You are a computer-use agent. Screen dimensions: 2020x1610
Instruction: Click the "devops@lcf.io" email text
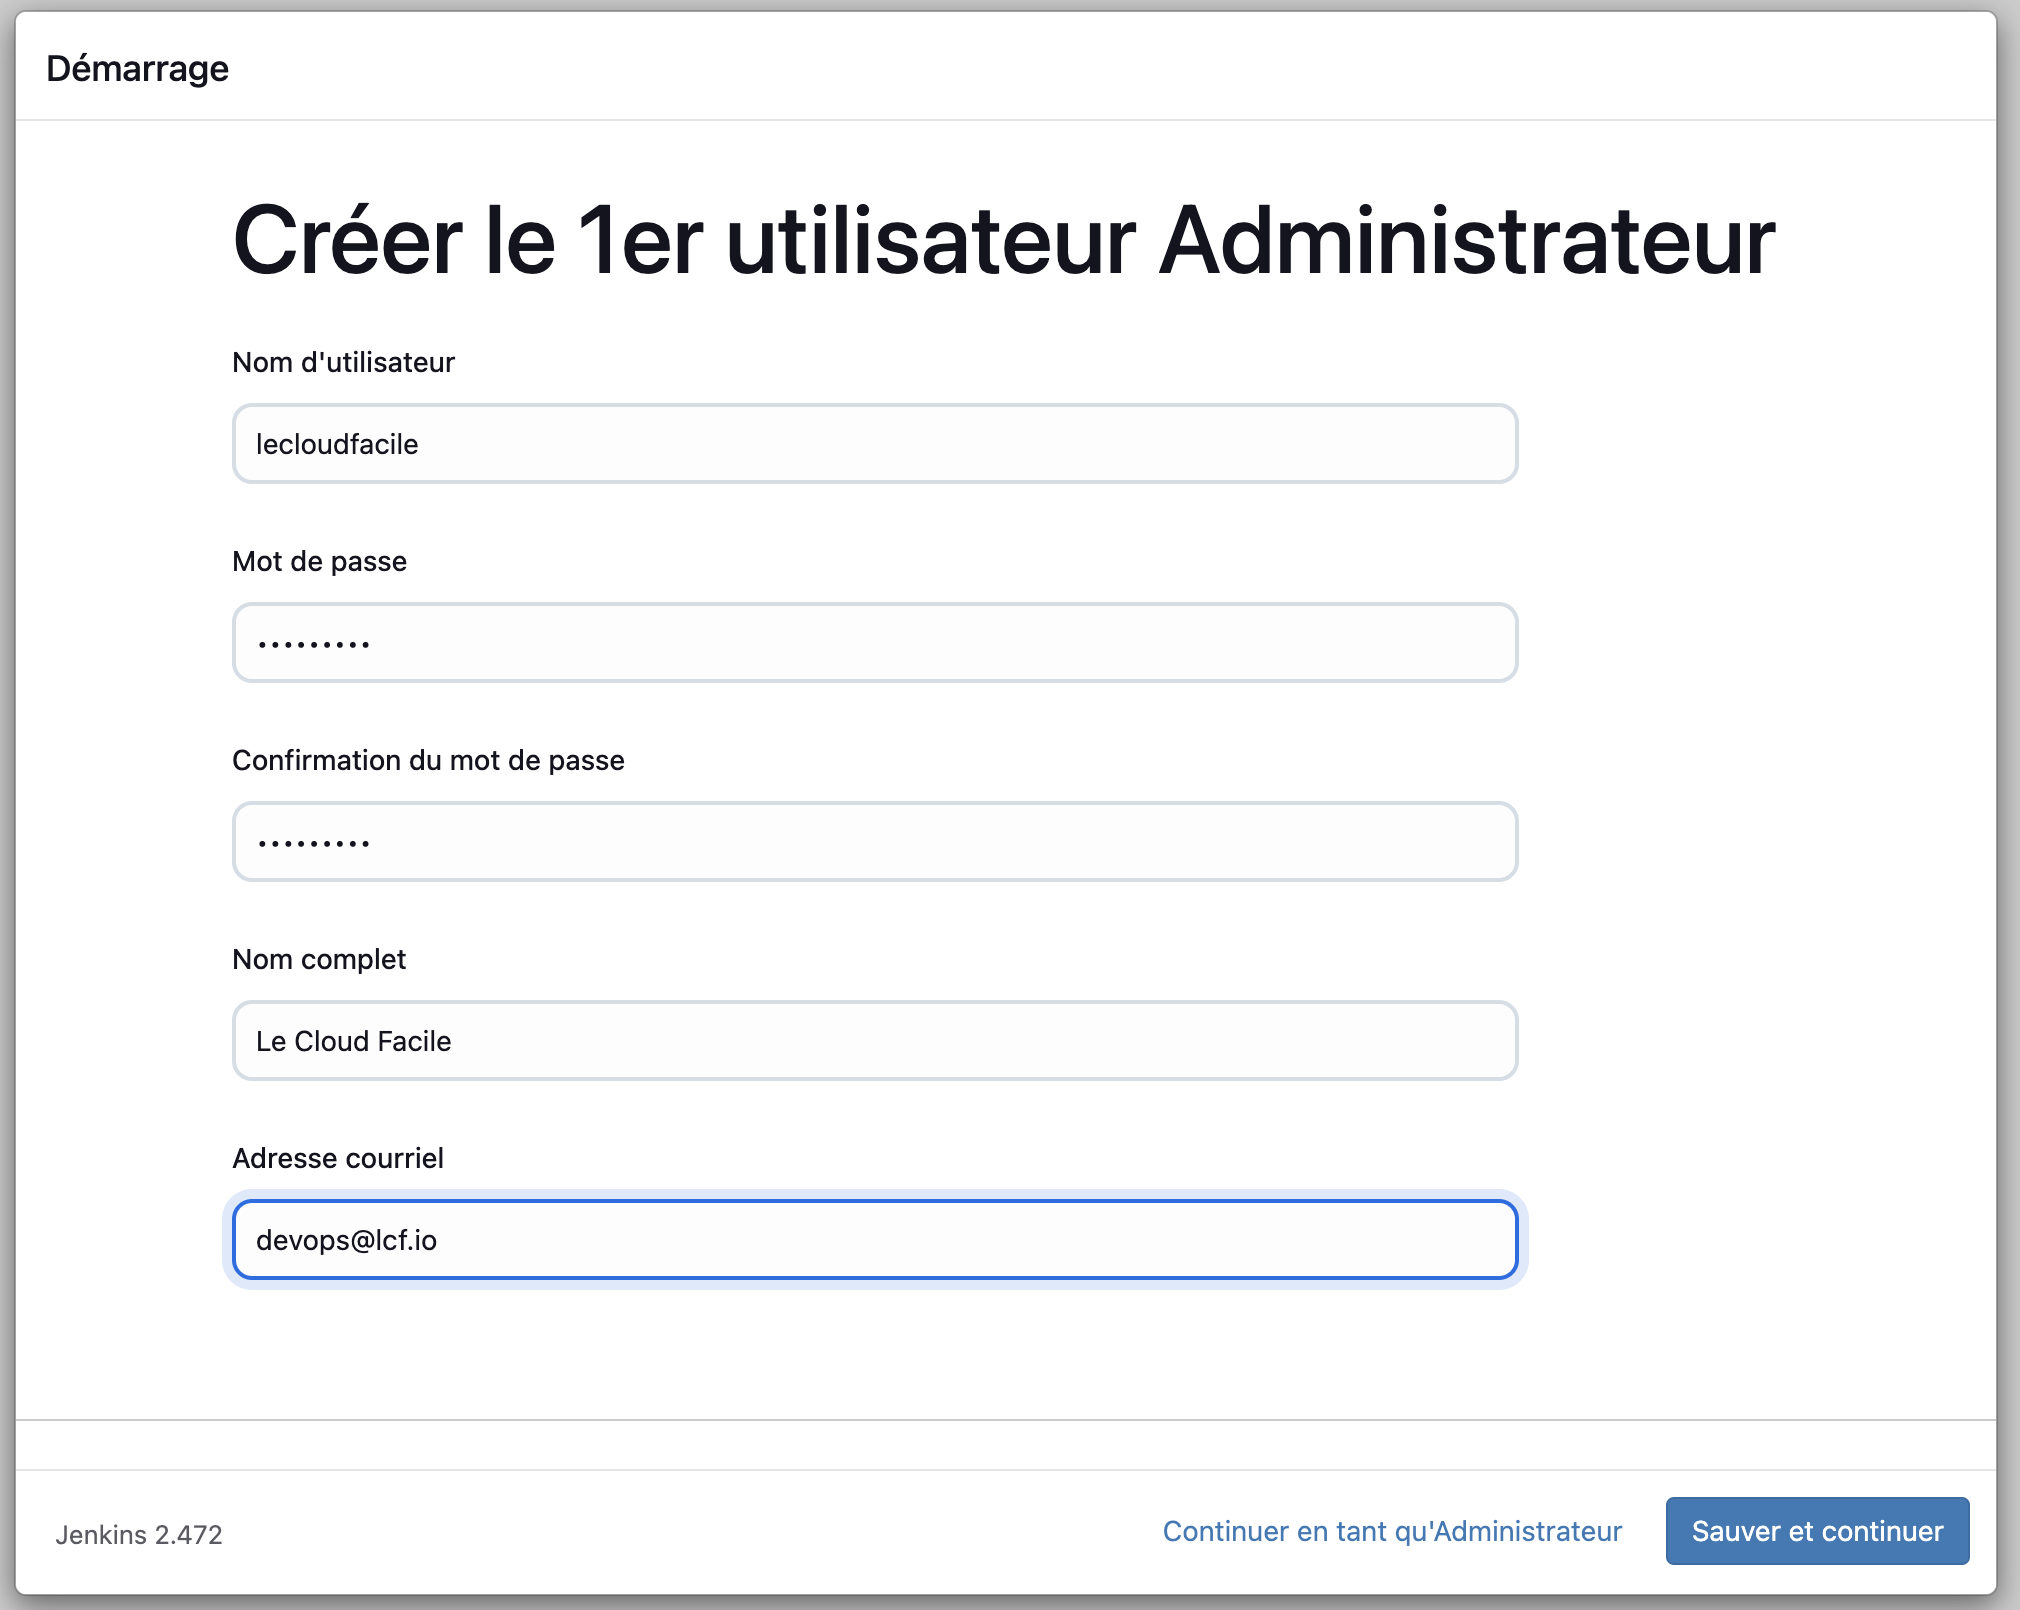pyautogui.click(x=346, y=1240)
